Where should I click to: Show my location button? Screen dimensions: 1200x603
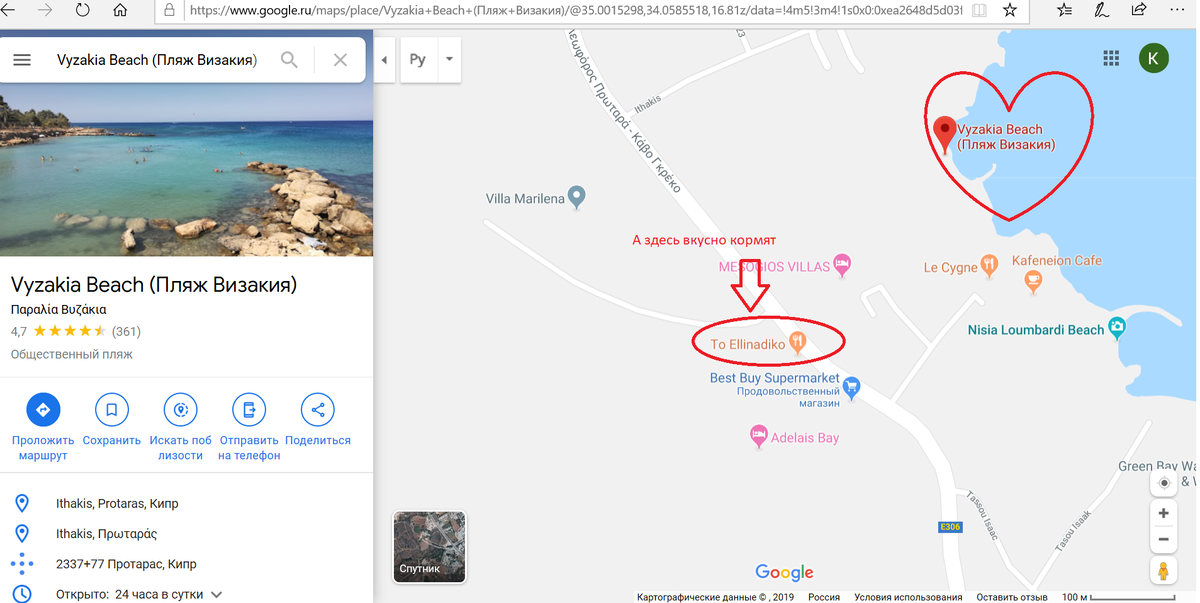(1163, 483)
